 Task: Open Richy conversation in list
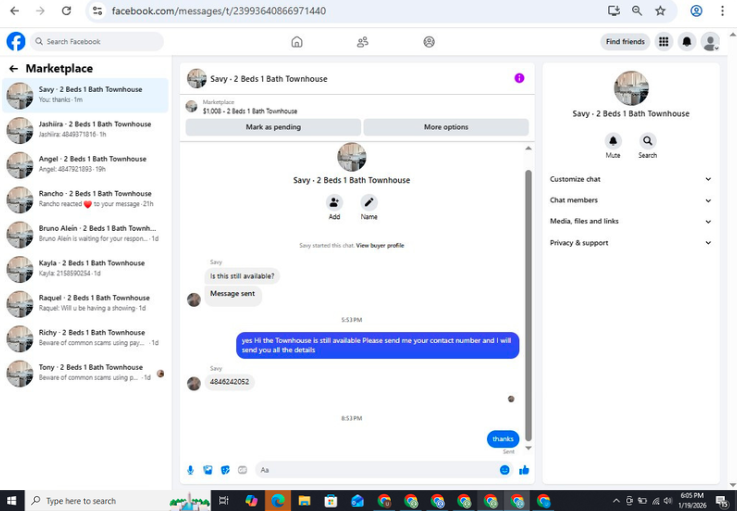tap(85, 338)
